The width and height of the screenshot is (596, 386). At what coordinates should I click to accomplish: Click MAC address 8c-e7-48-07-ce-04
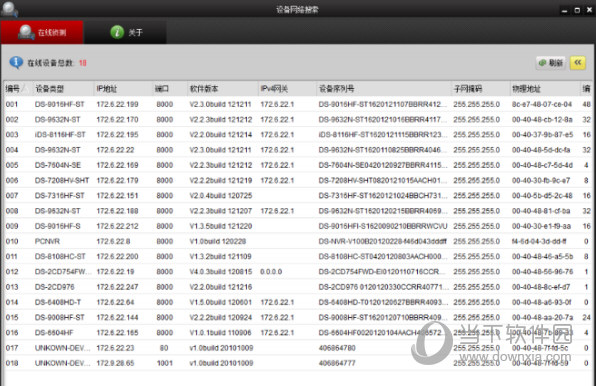click(x=542, y=104)
